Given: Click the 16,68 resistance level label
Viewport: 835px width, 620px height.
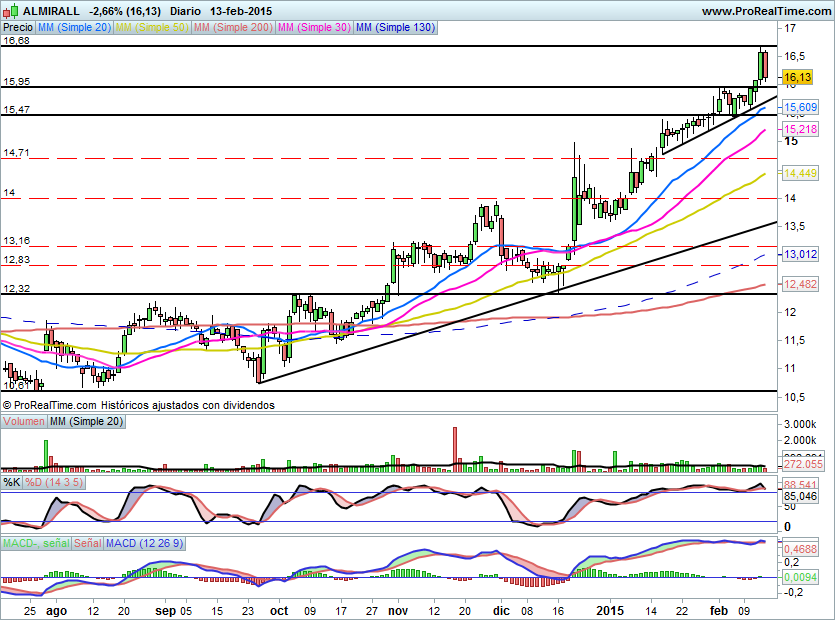Looking at the screenshot, I should [17, 40].
